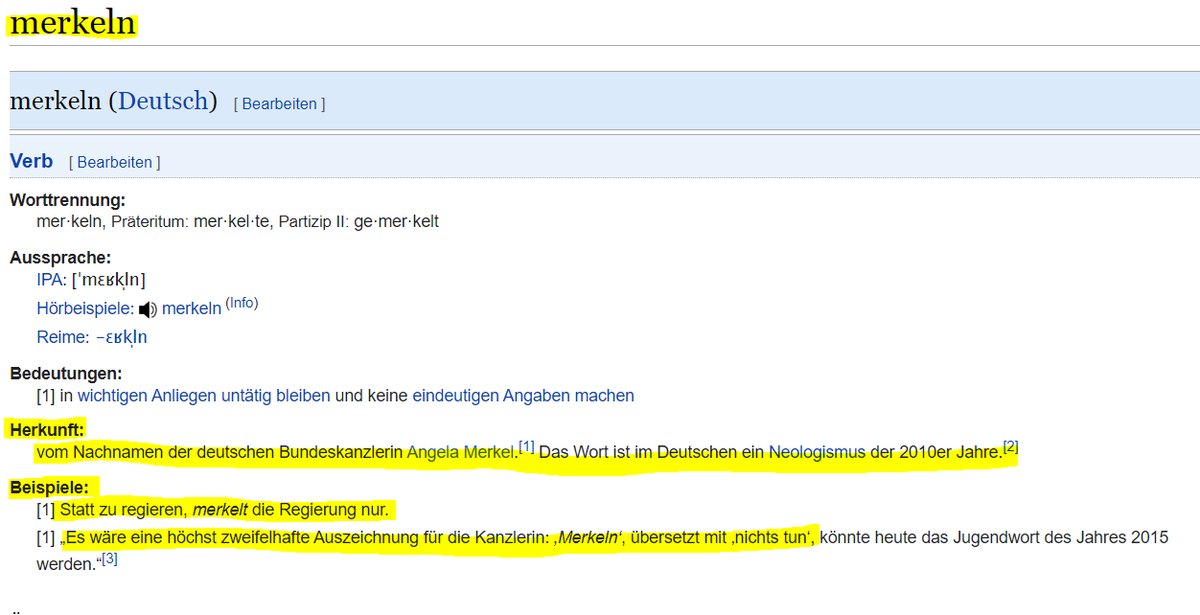Click the Aussprache label
Viewport: 1200px width, 615px height.
point(60,257)
